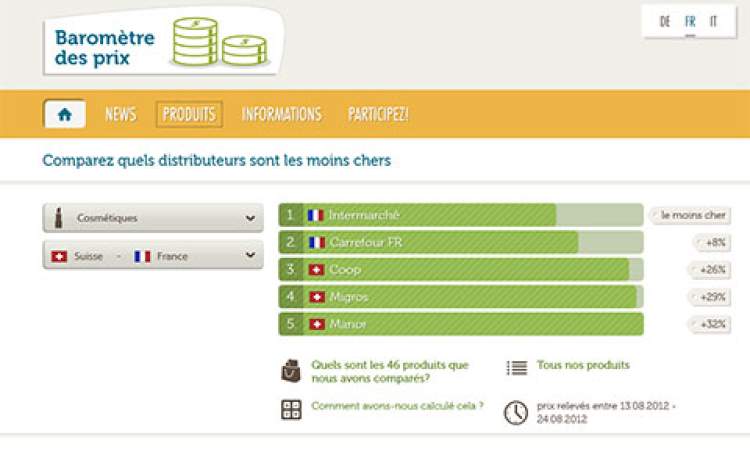This screenshot has width=750, height=450.
Task: Click the Carrefour FR ranking bar
Action: click(461, 242)
